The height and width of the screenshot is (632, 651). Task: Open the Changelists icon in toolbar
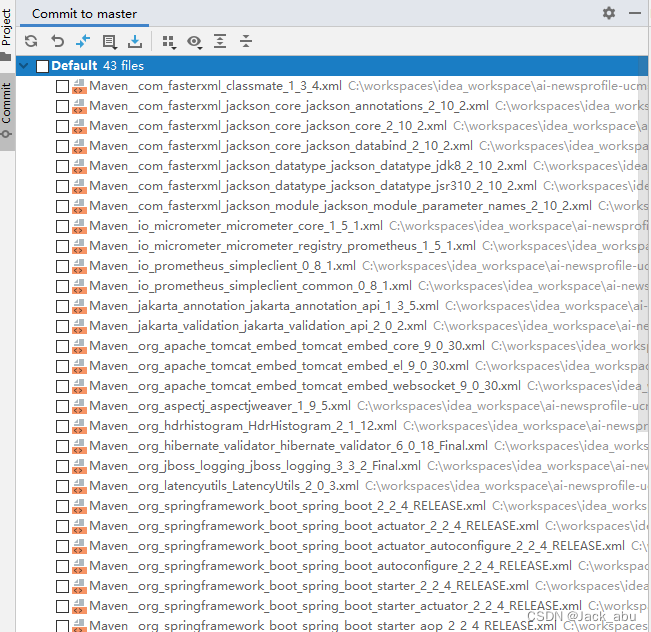pos(109,42)
